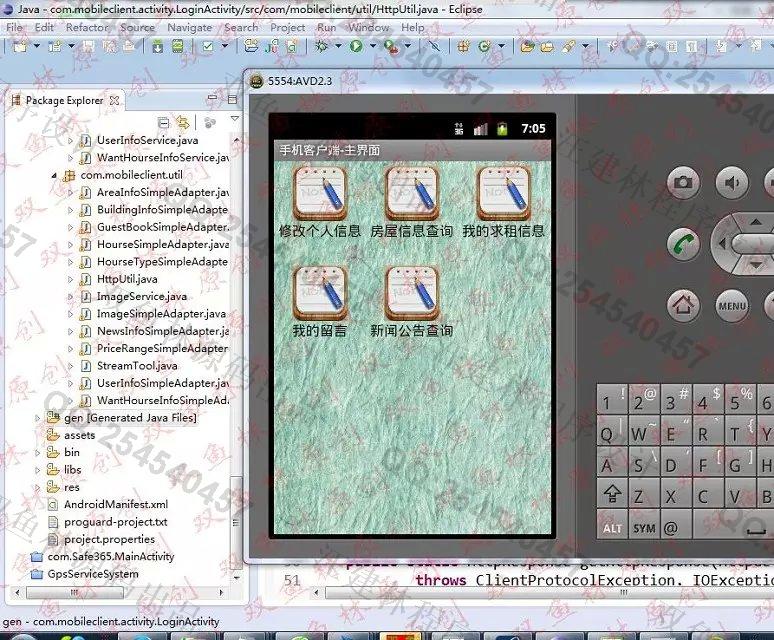
Task: Open the Window menu
Action: [369, 27]
